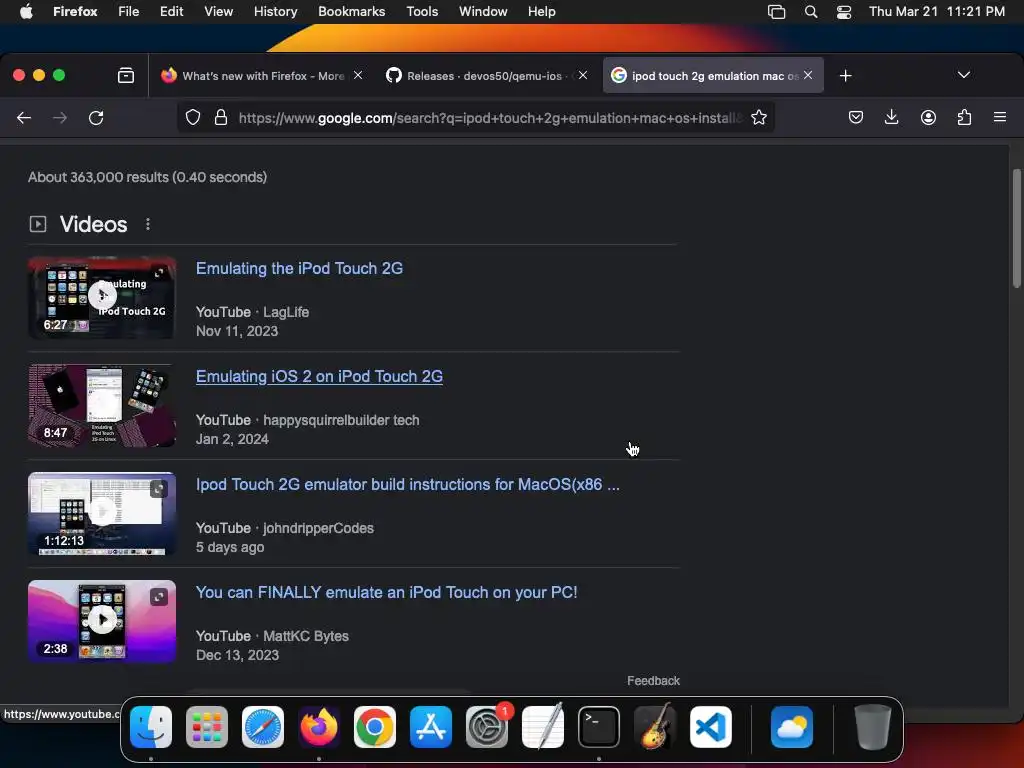Open the History menu
The width and height of the screenshot is (1024, 768).
tap(275, 12)
